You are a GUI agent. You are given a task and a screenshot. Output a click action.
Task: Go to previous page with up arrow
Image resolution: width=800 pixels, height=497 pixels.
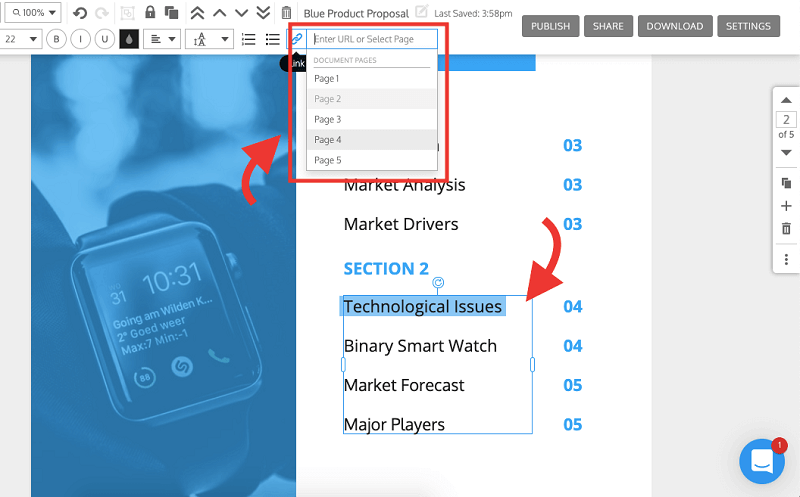click(786, 101)
